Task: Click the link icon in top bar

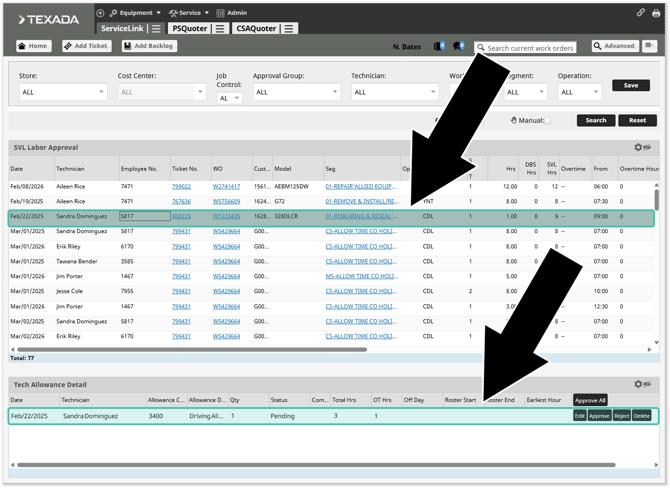Action: (x=641, y=13)
